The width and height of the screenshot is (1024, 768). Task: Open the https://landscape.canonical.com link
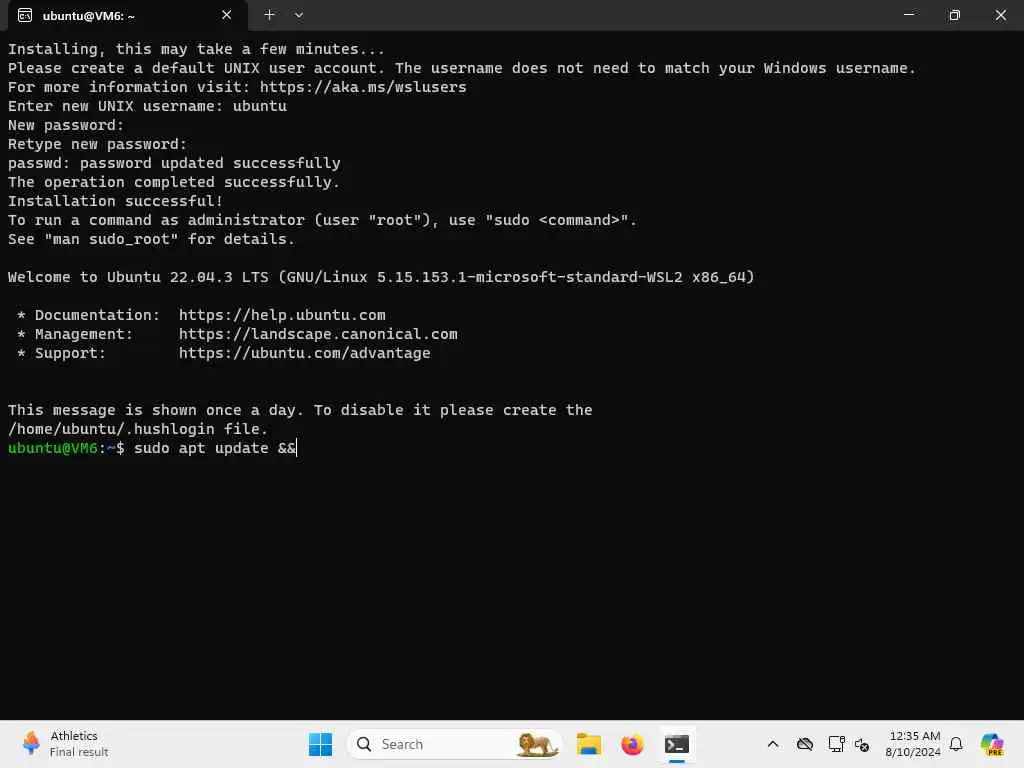click(x=318, y=334)
